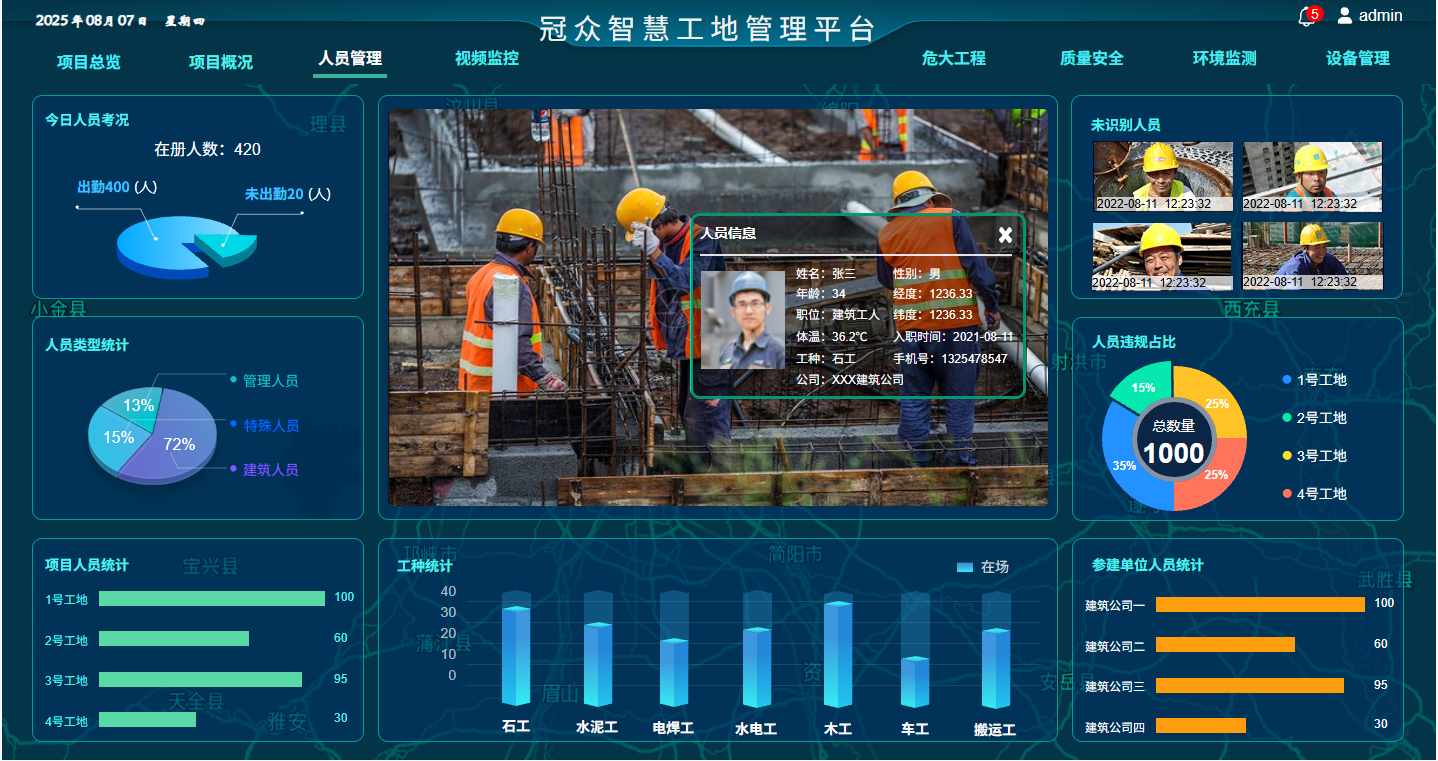
Task: Click the 石工 bar in 工种统计
Action: pos(516,655)
